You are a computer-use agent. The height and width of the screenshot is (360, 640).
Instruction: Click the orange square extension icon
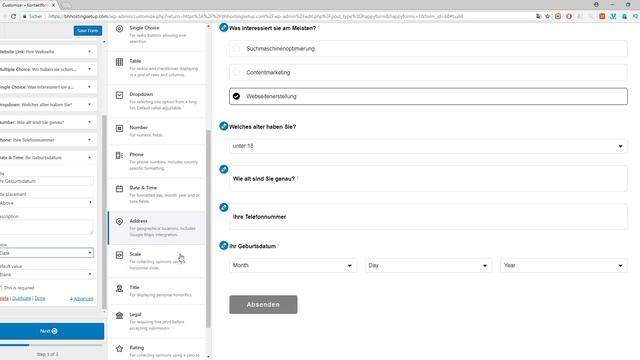coord(602,16)
